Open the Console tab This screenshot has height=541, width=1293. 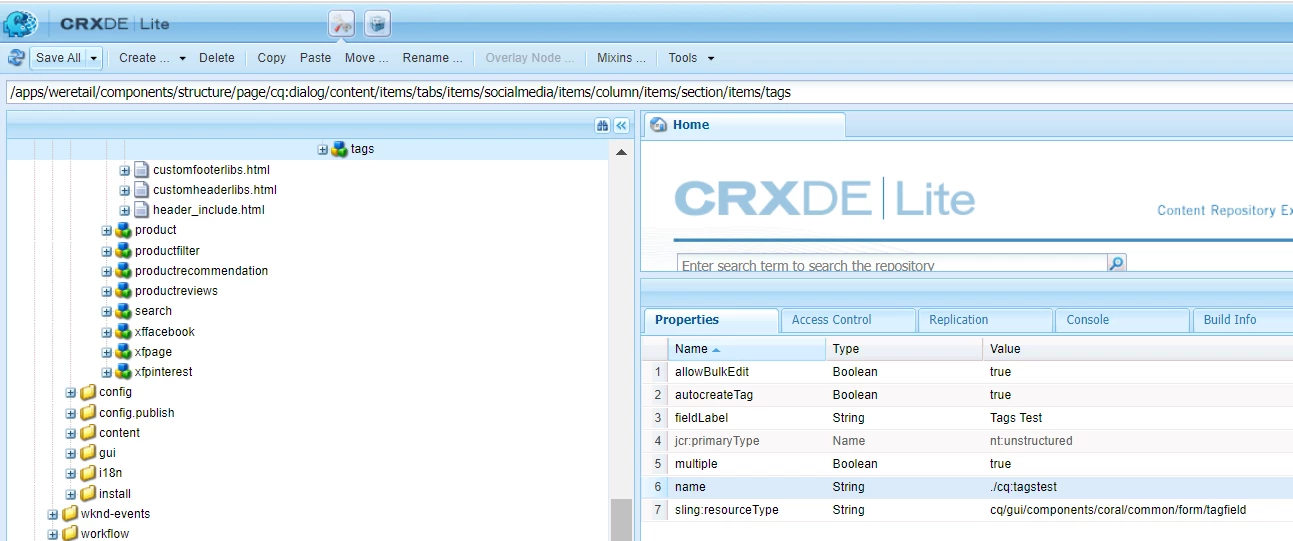click(1123, 320)
